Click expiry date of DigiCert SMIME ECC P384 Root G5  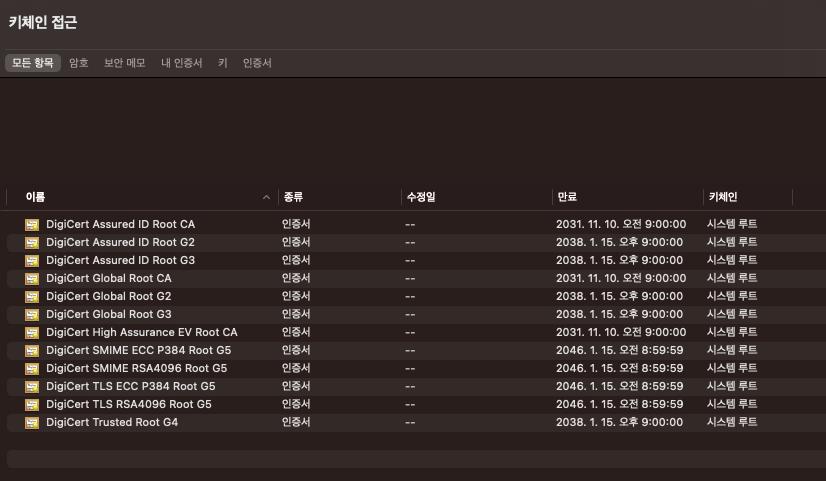[620, 350]
